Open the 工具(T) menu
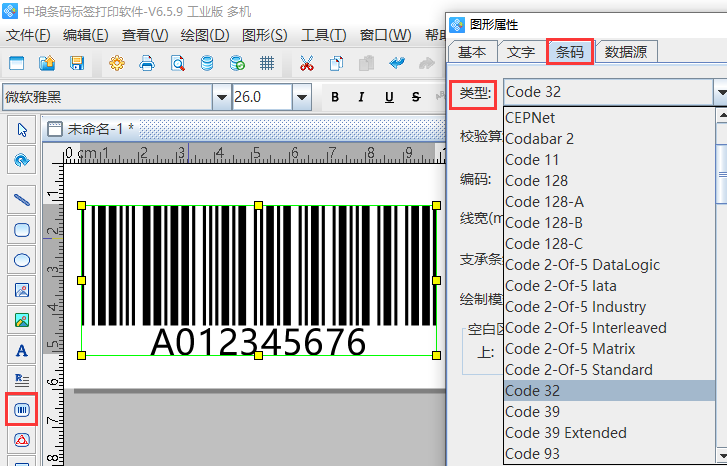Image resolution: width=727 pixels, height=466 pixels. point(323,35)
